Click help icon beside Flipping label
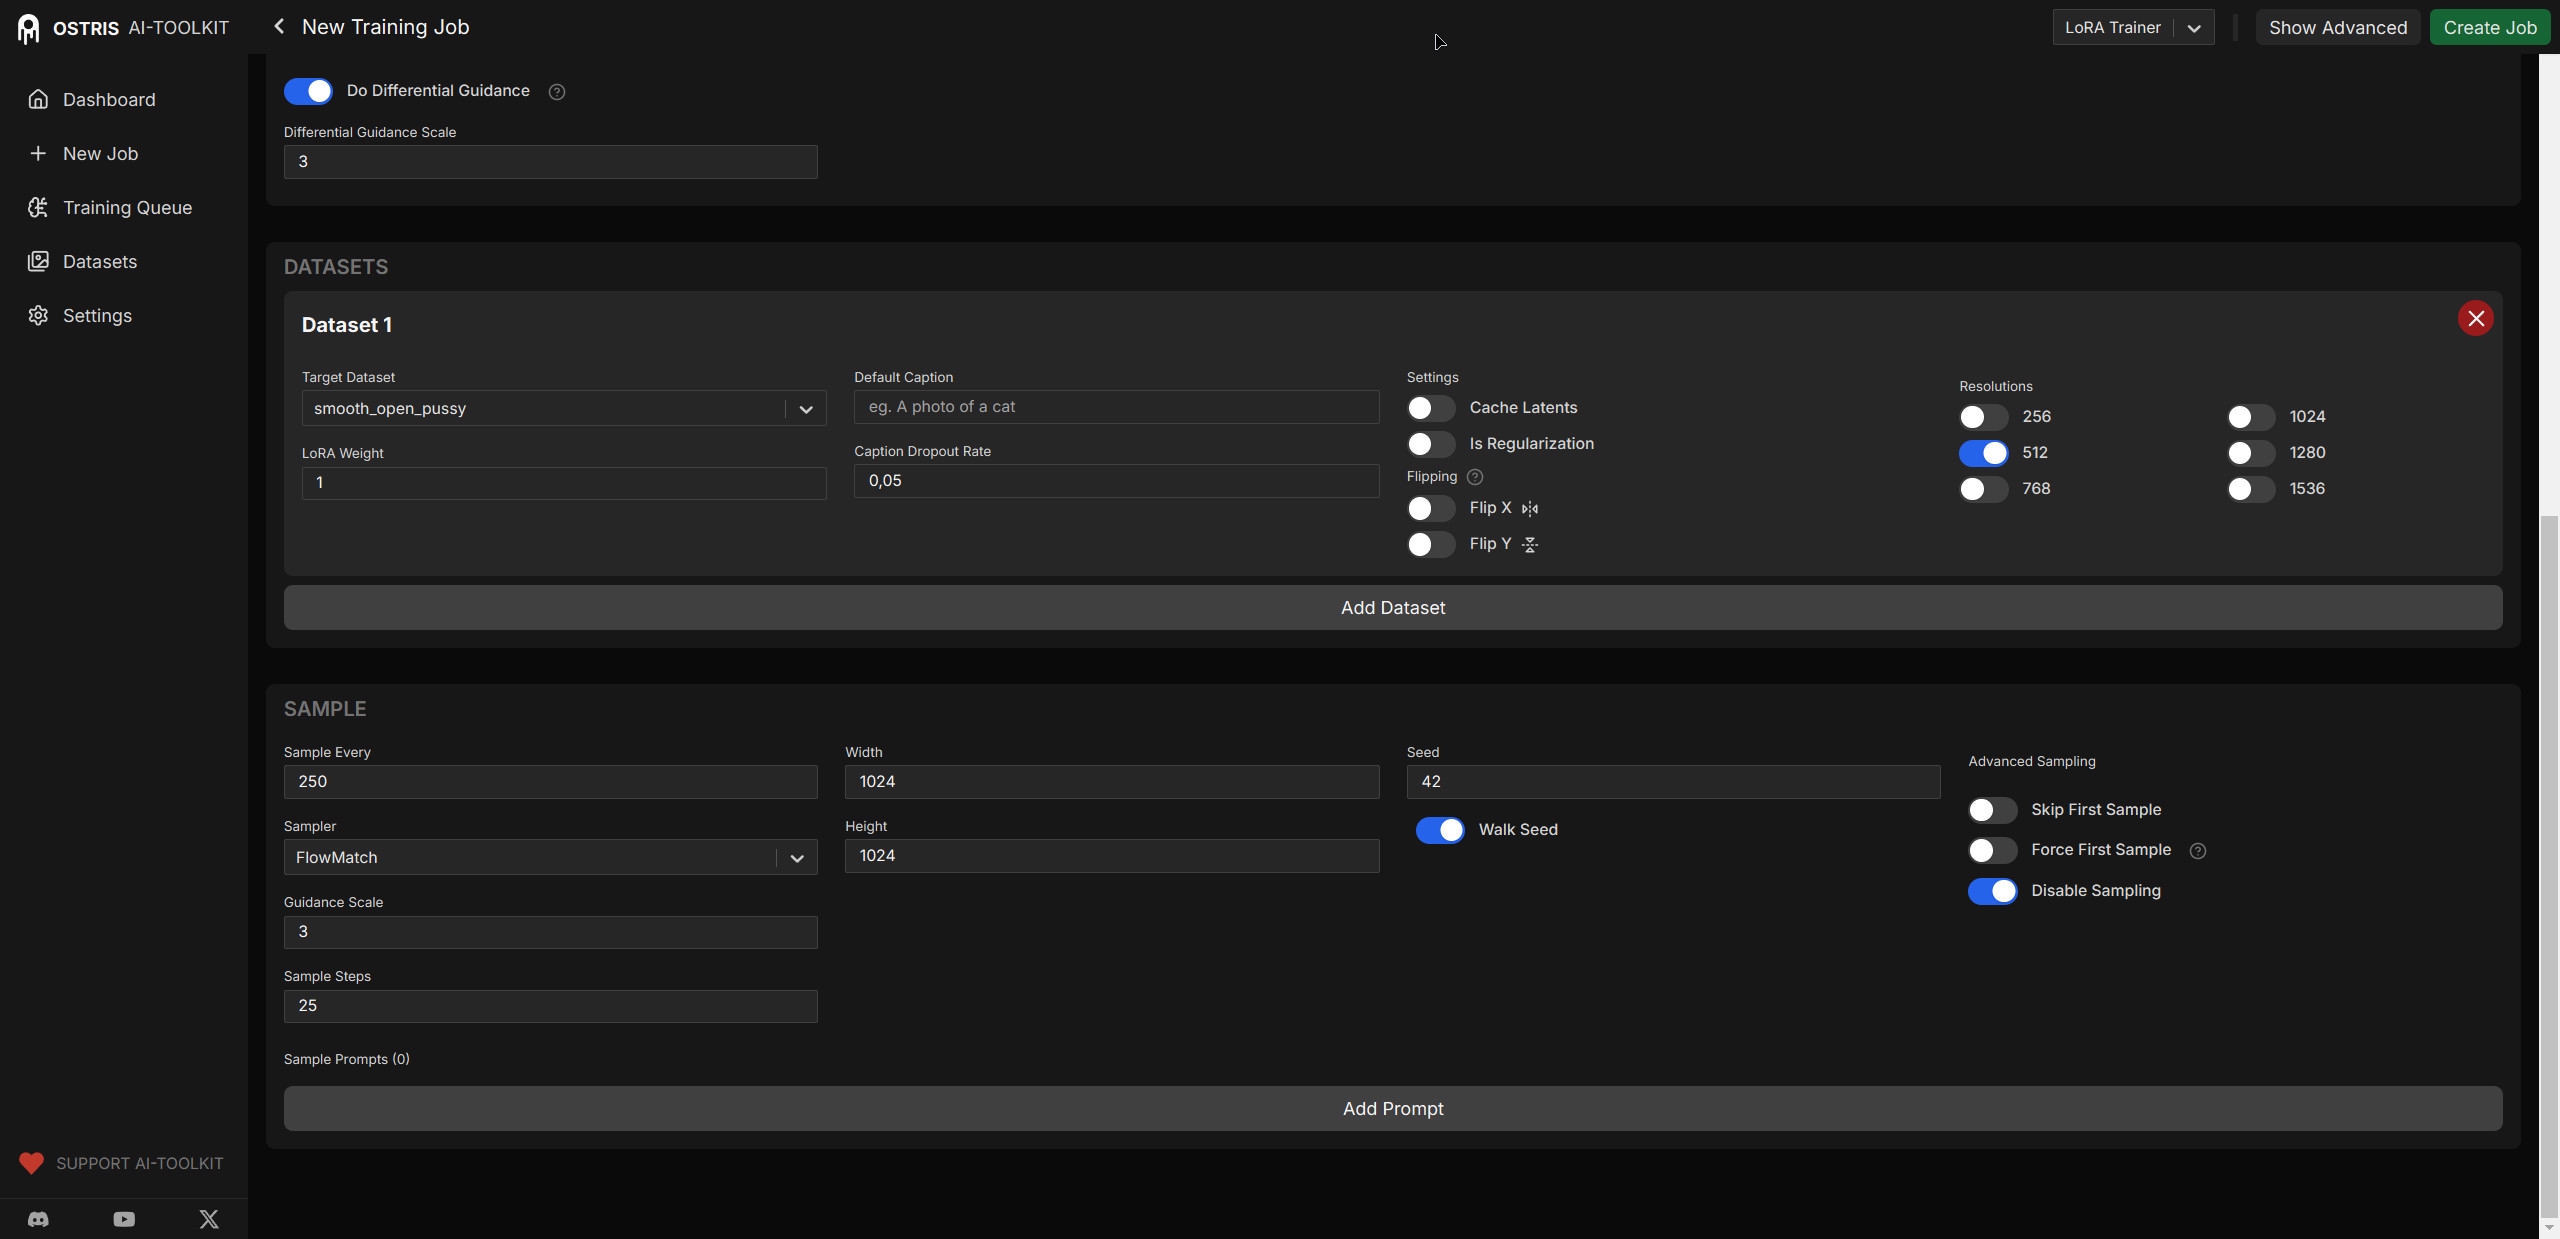The image size is (2560, 1239). pyautogui.click(x=1475, y=477)
